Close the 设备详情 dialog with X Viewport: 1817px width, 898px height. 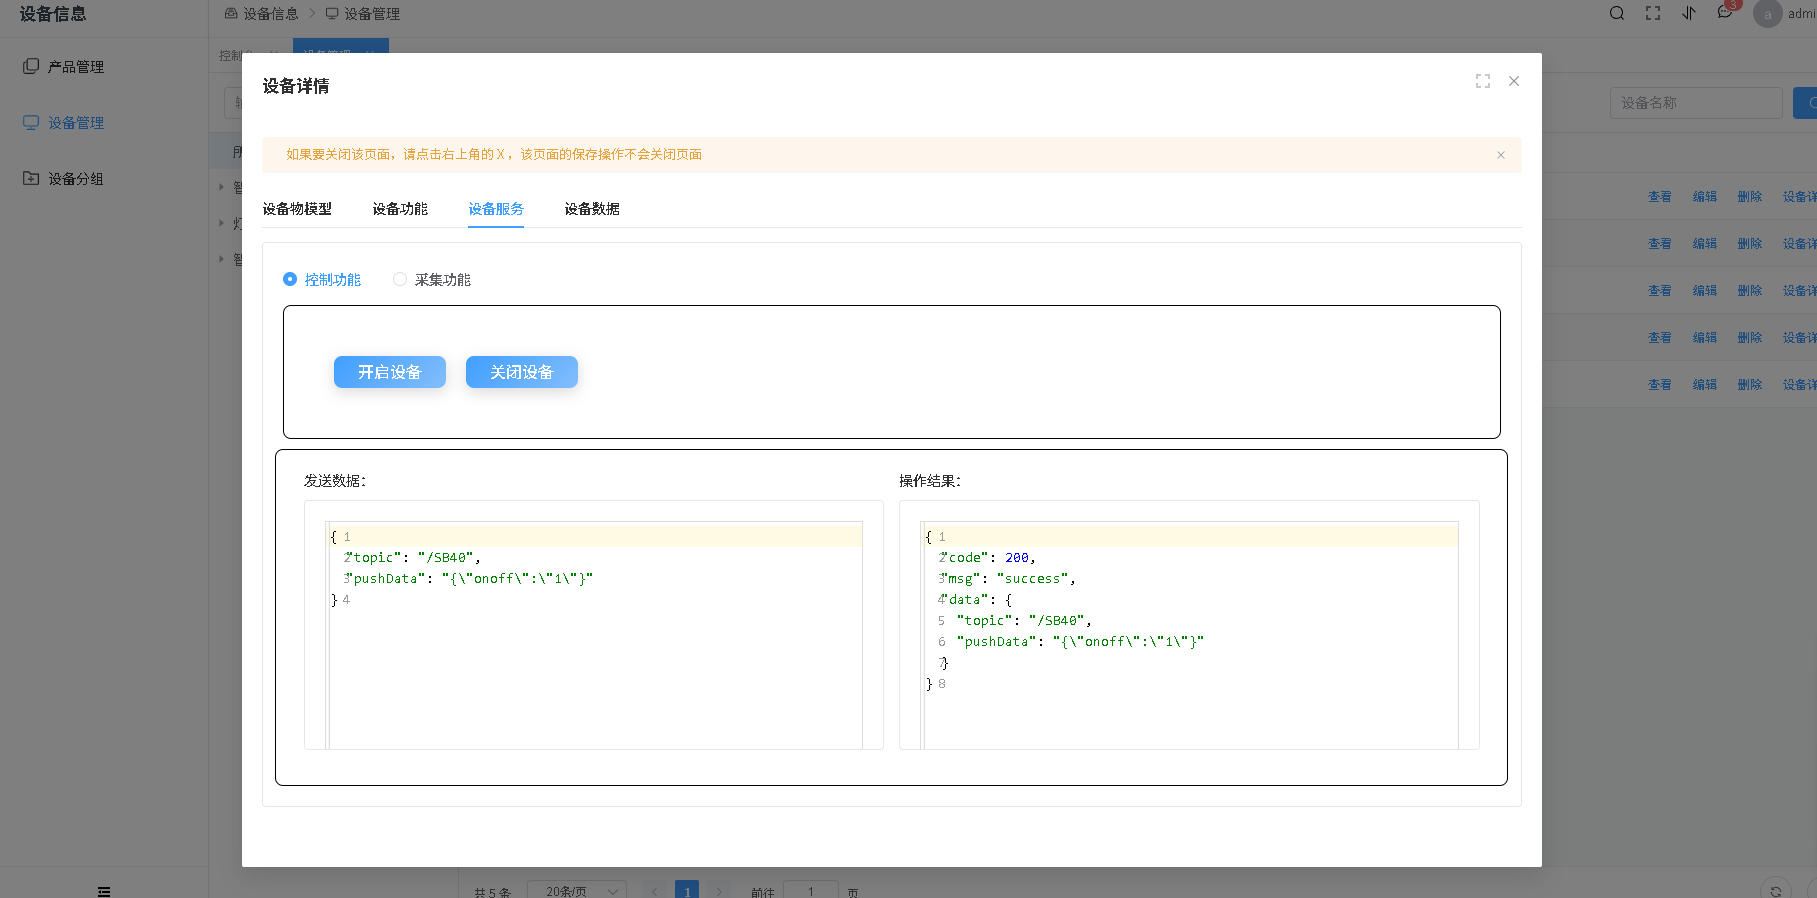[1514, 81]
